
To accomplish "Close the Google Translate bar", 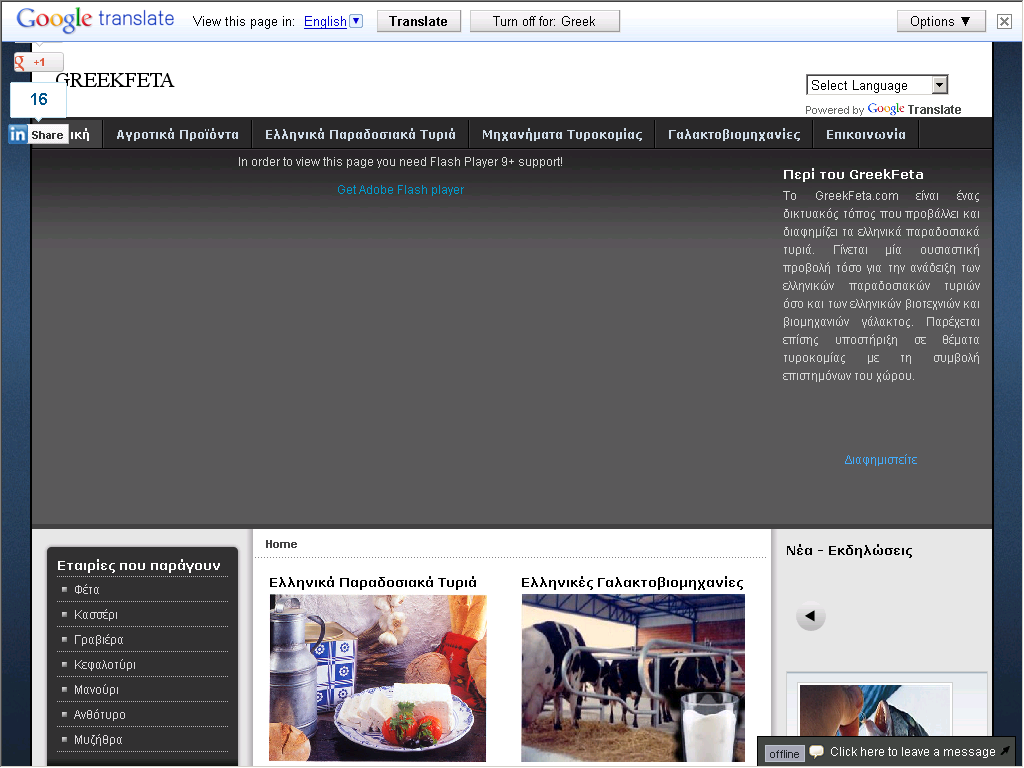I will [x=1004, y=22].
